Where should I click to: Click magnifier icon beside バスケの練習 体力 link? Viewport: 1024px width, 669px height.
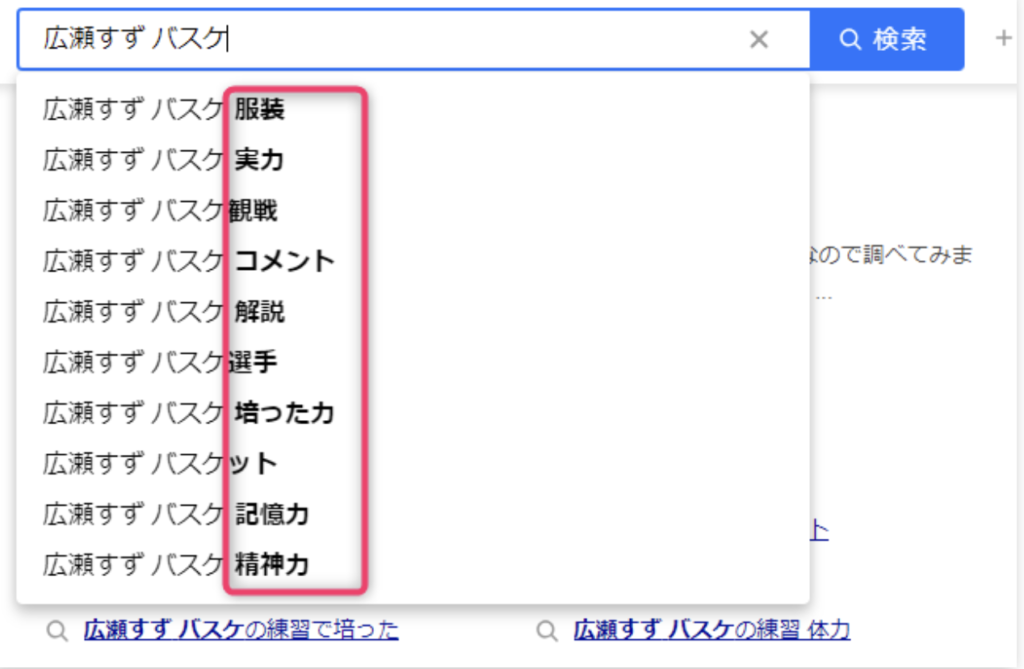click(547, 631)
